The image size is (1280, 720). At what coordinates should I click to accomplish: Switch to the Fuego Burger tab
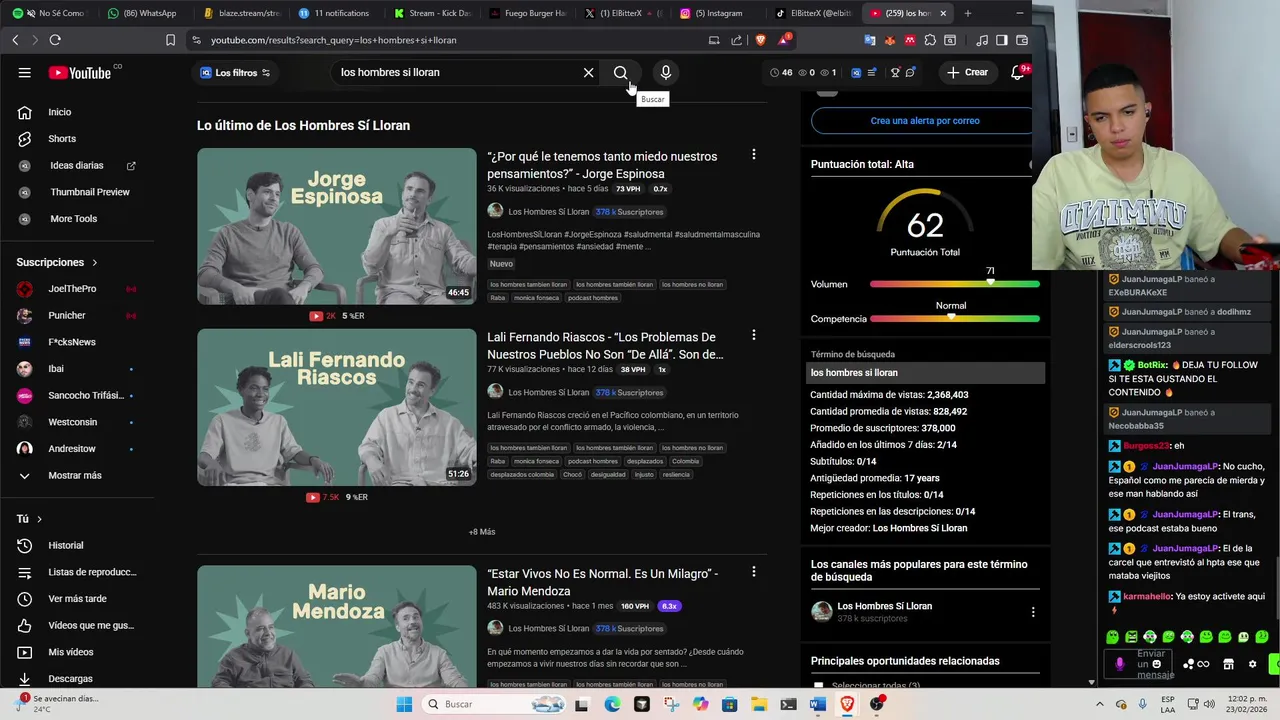[526, 13]
